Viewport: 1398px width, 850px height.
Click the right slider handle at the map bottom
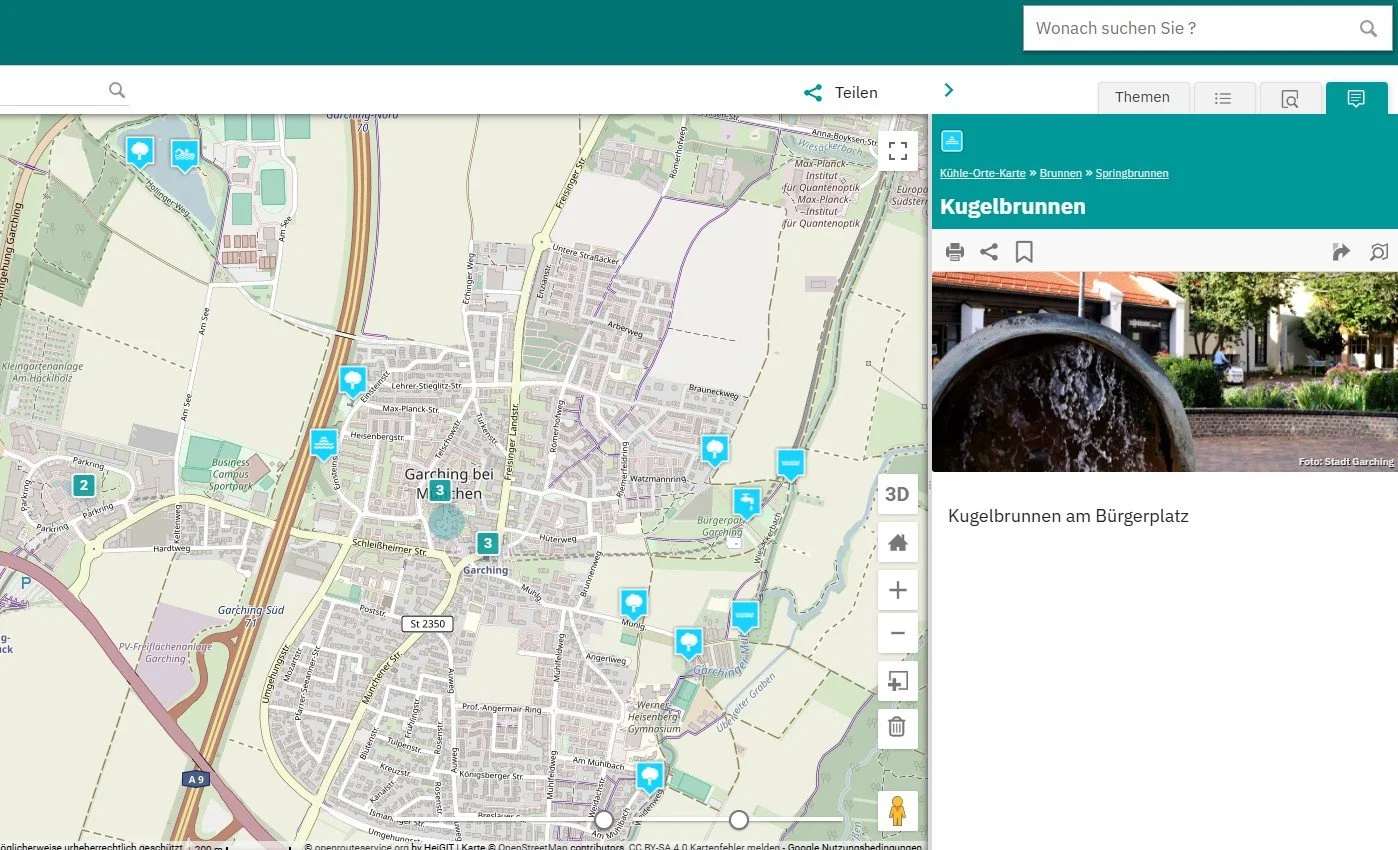pyautogui.click(x=739, y=820)
